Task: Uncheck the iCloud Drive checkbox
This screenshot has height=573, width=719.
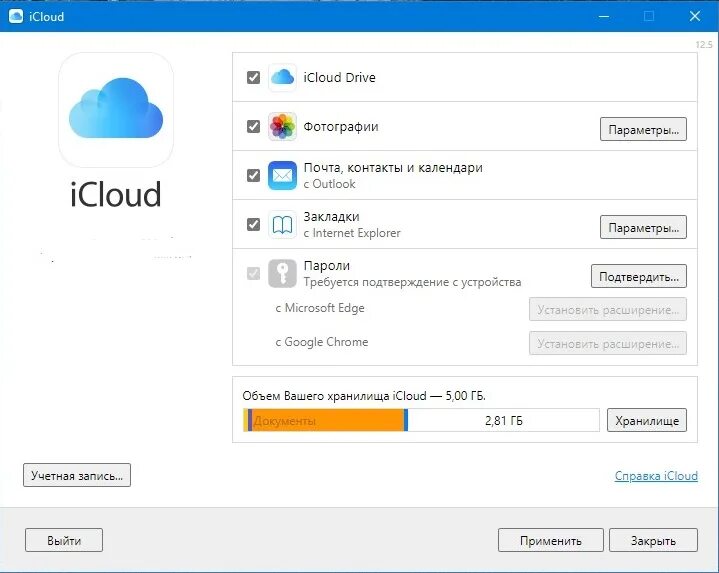Action: (x=254, y=77)
